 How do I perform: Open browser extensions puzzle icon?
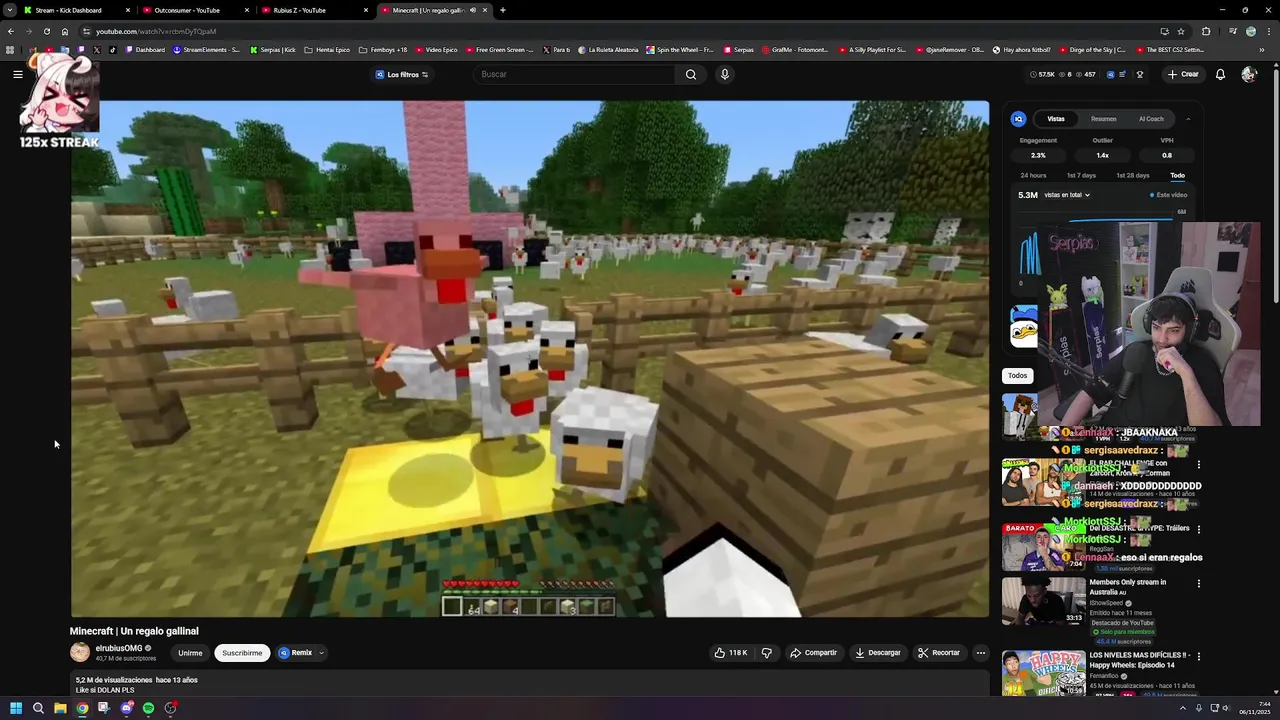[1206, 31]
